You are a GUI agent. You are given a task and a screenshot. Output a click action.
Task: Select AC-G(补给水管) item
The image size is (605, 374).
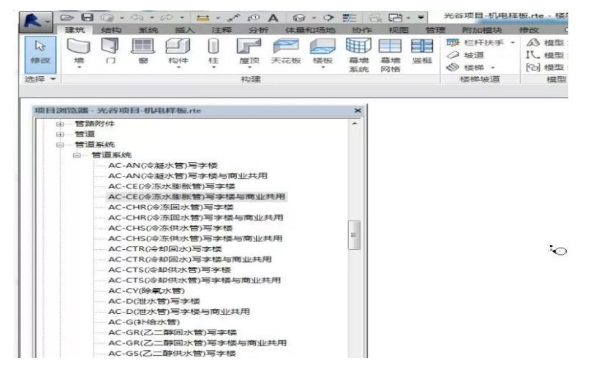tap(144, 322)
